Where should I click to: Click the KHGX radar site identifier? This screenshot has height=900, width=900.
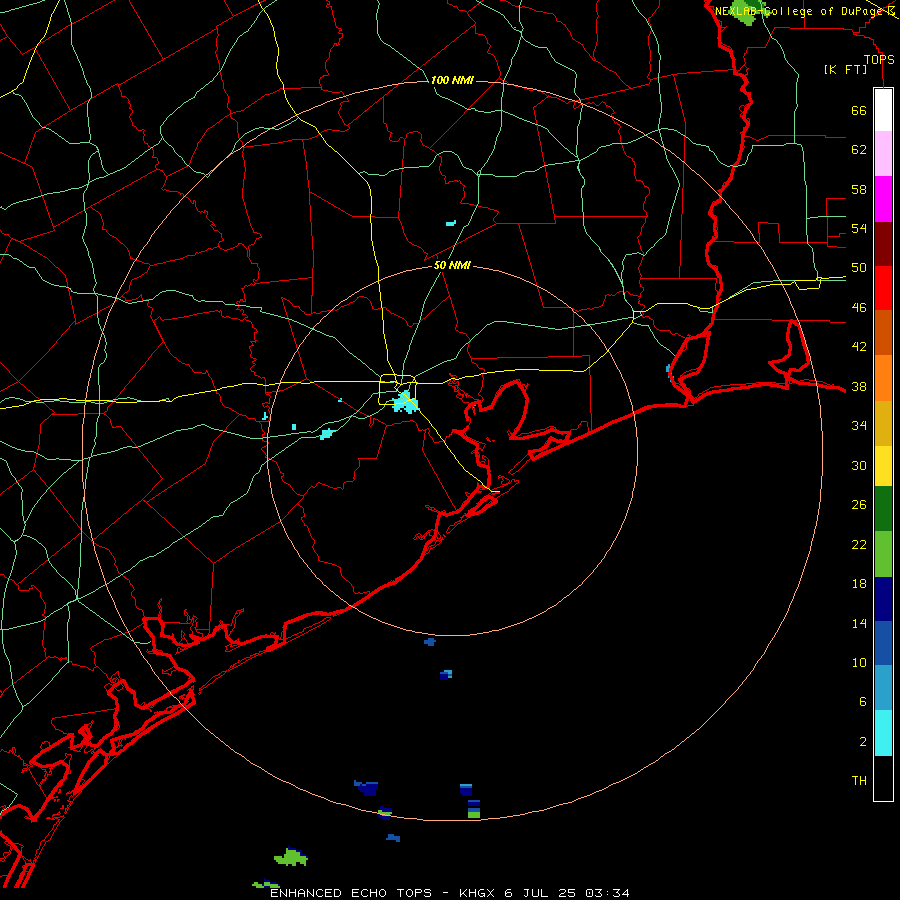pos(476,893)
